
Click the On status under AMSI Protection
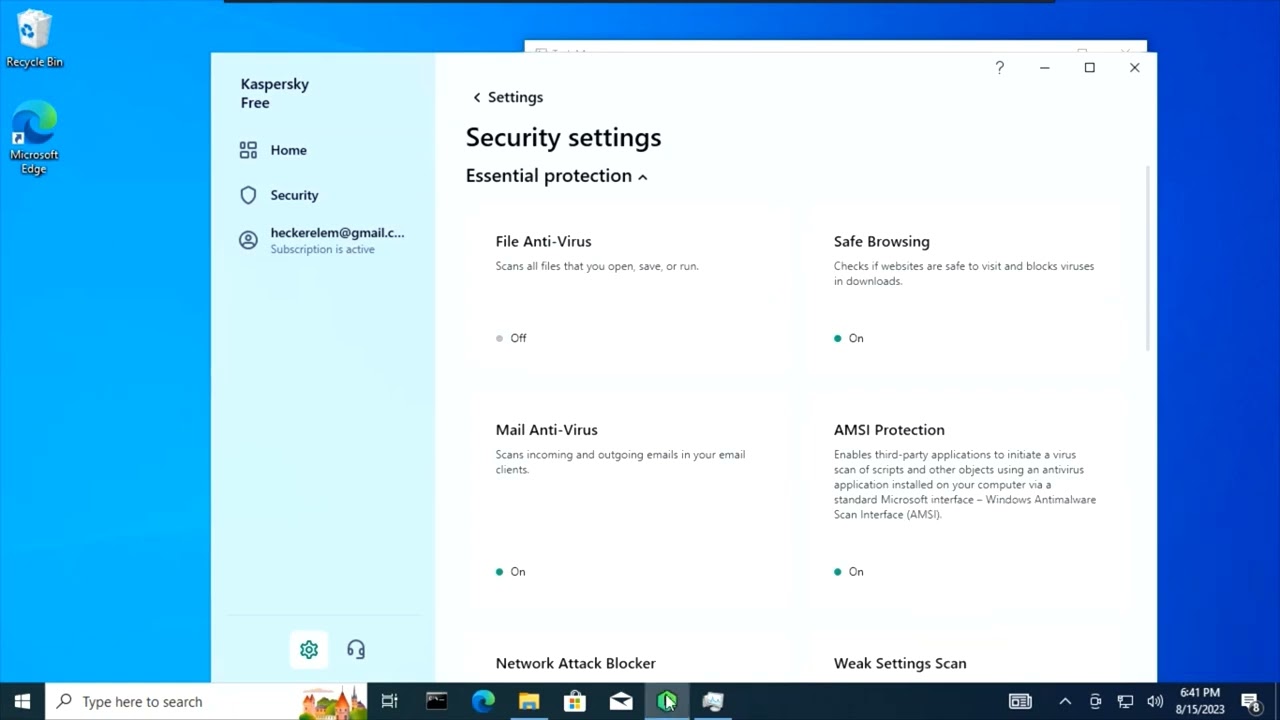[849, 572]
